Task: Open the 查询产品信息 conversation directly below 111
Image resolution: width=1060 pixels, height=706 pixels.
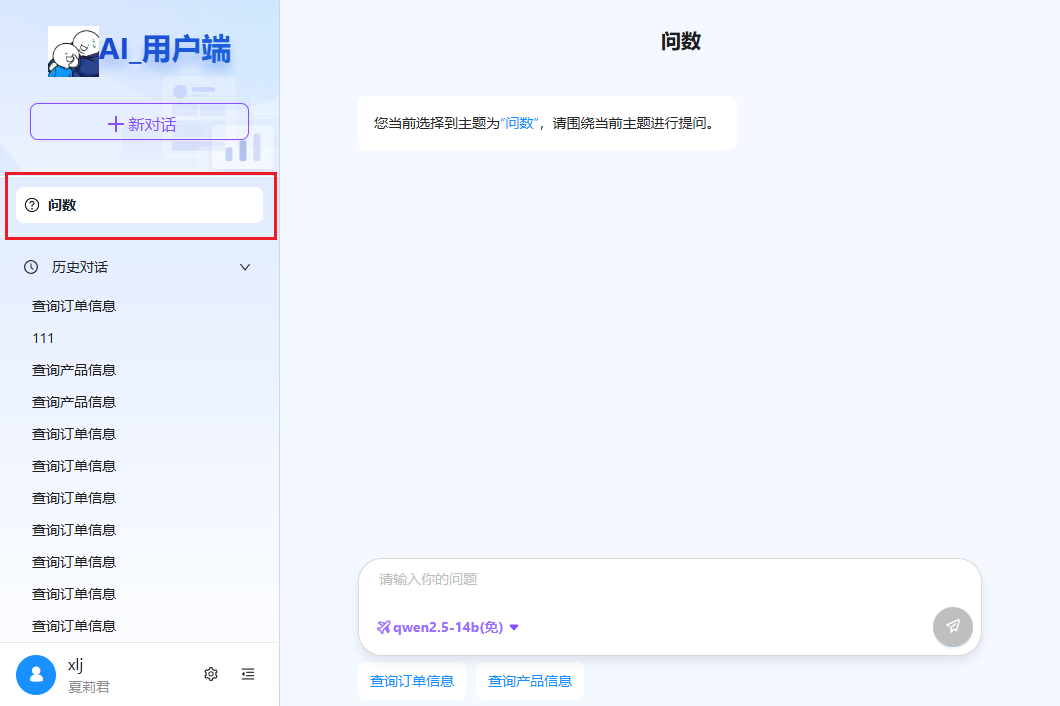Action: 74,370
